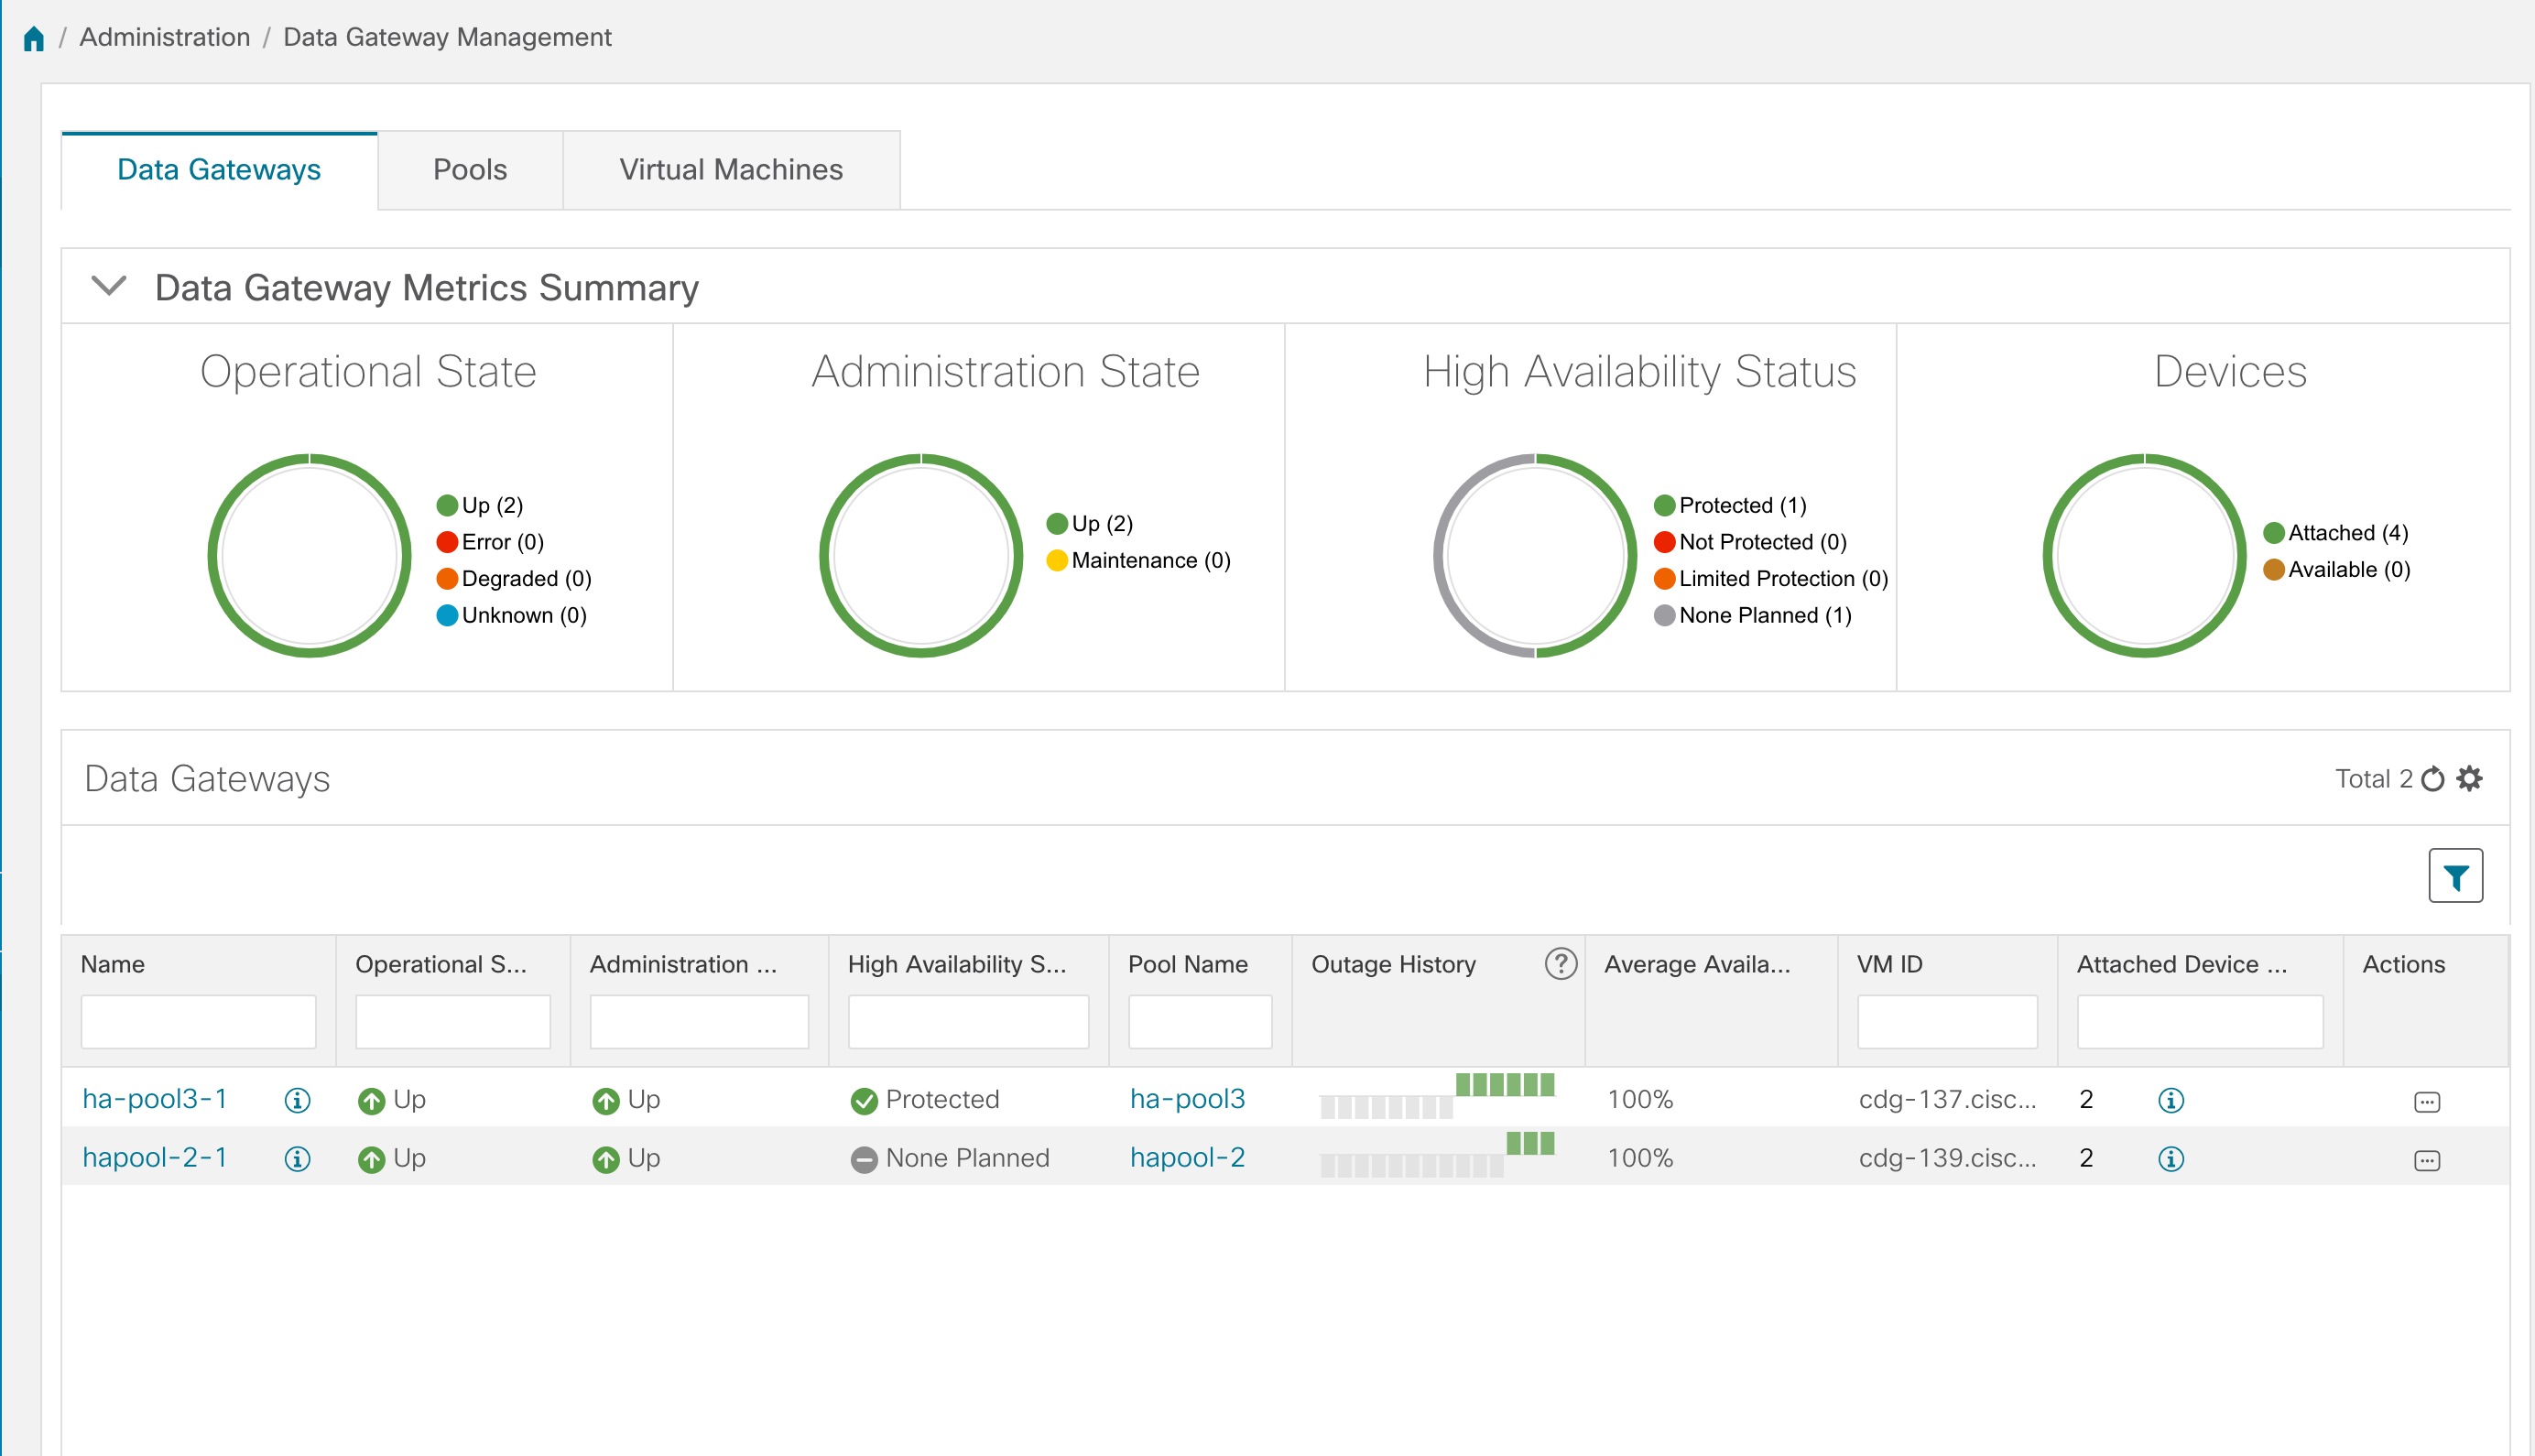Switch to the Virtual Machines tab

(731, 169)
